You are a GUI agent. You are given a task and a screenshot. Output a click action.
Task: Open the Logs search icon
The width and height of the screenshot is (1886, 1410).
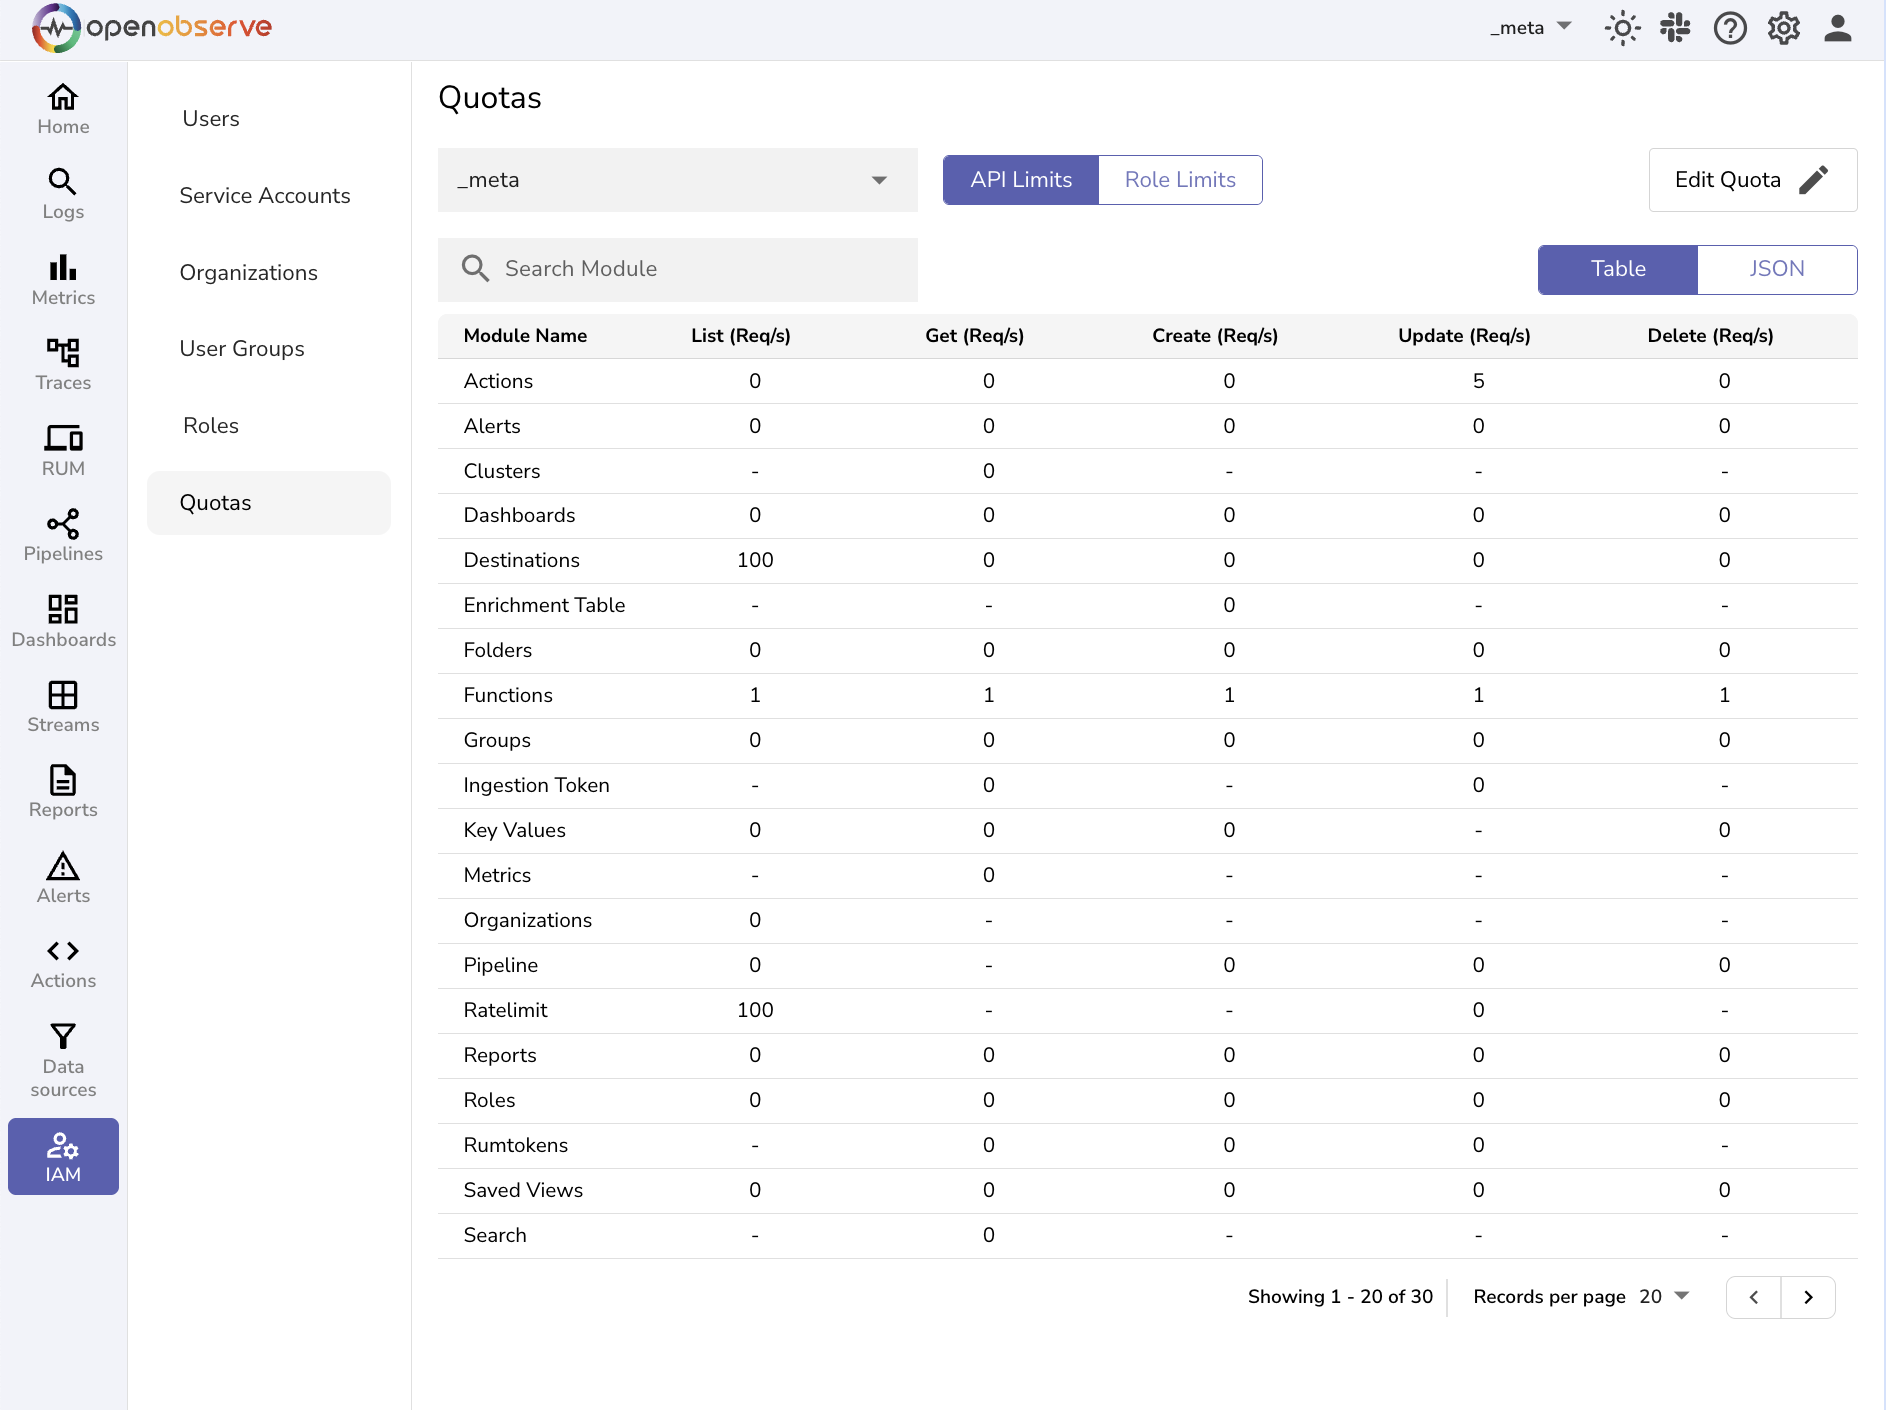63,182
